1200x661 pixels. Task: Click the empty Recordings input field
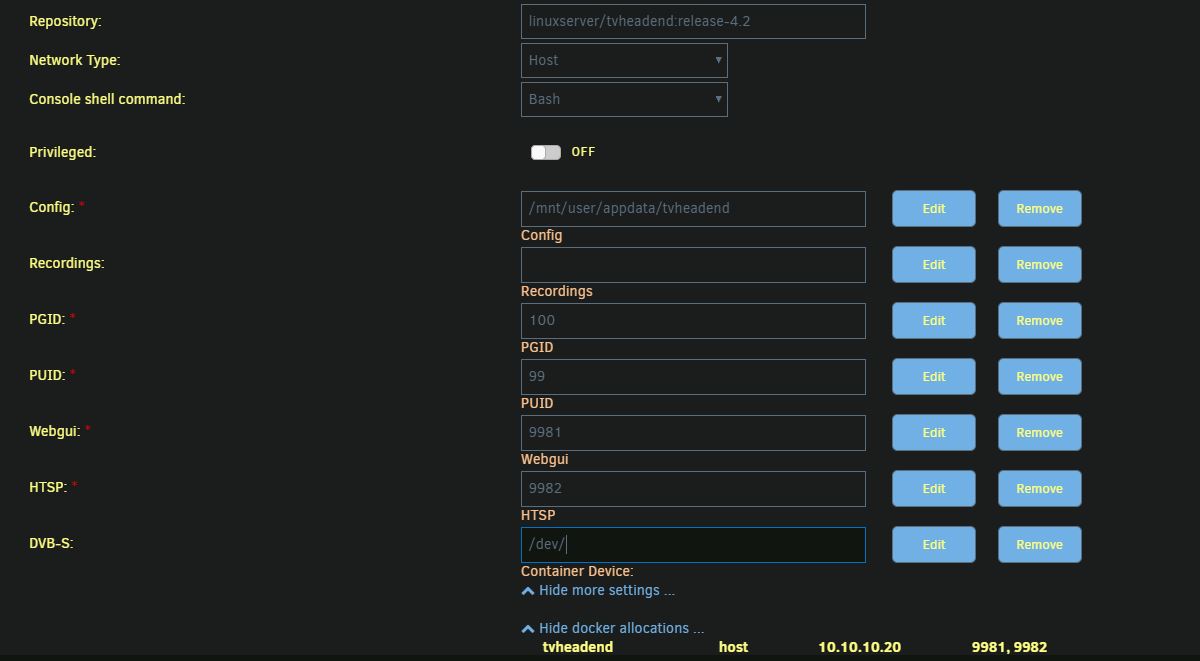[693, 264]
